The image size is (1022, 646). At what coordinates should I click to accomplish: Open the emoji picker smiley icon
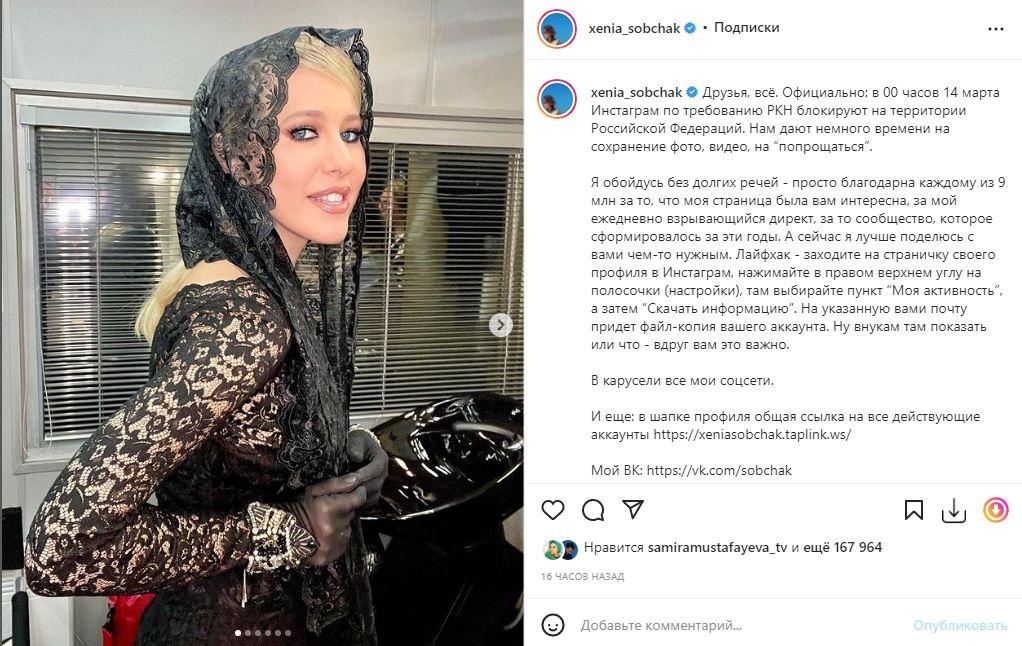(x=553, y=625)
